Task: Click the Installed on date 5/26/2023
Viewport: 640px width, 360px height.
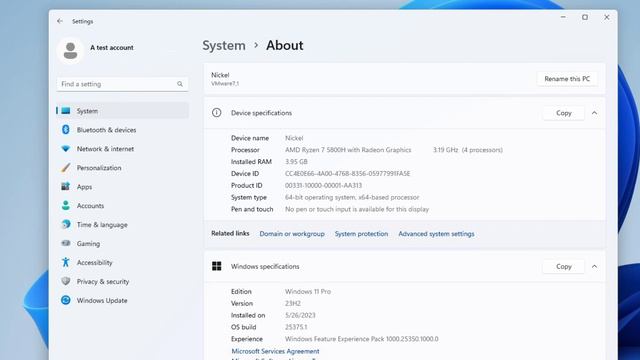Action: 300,315
